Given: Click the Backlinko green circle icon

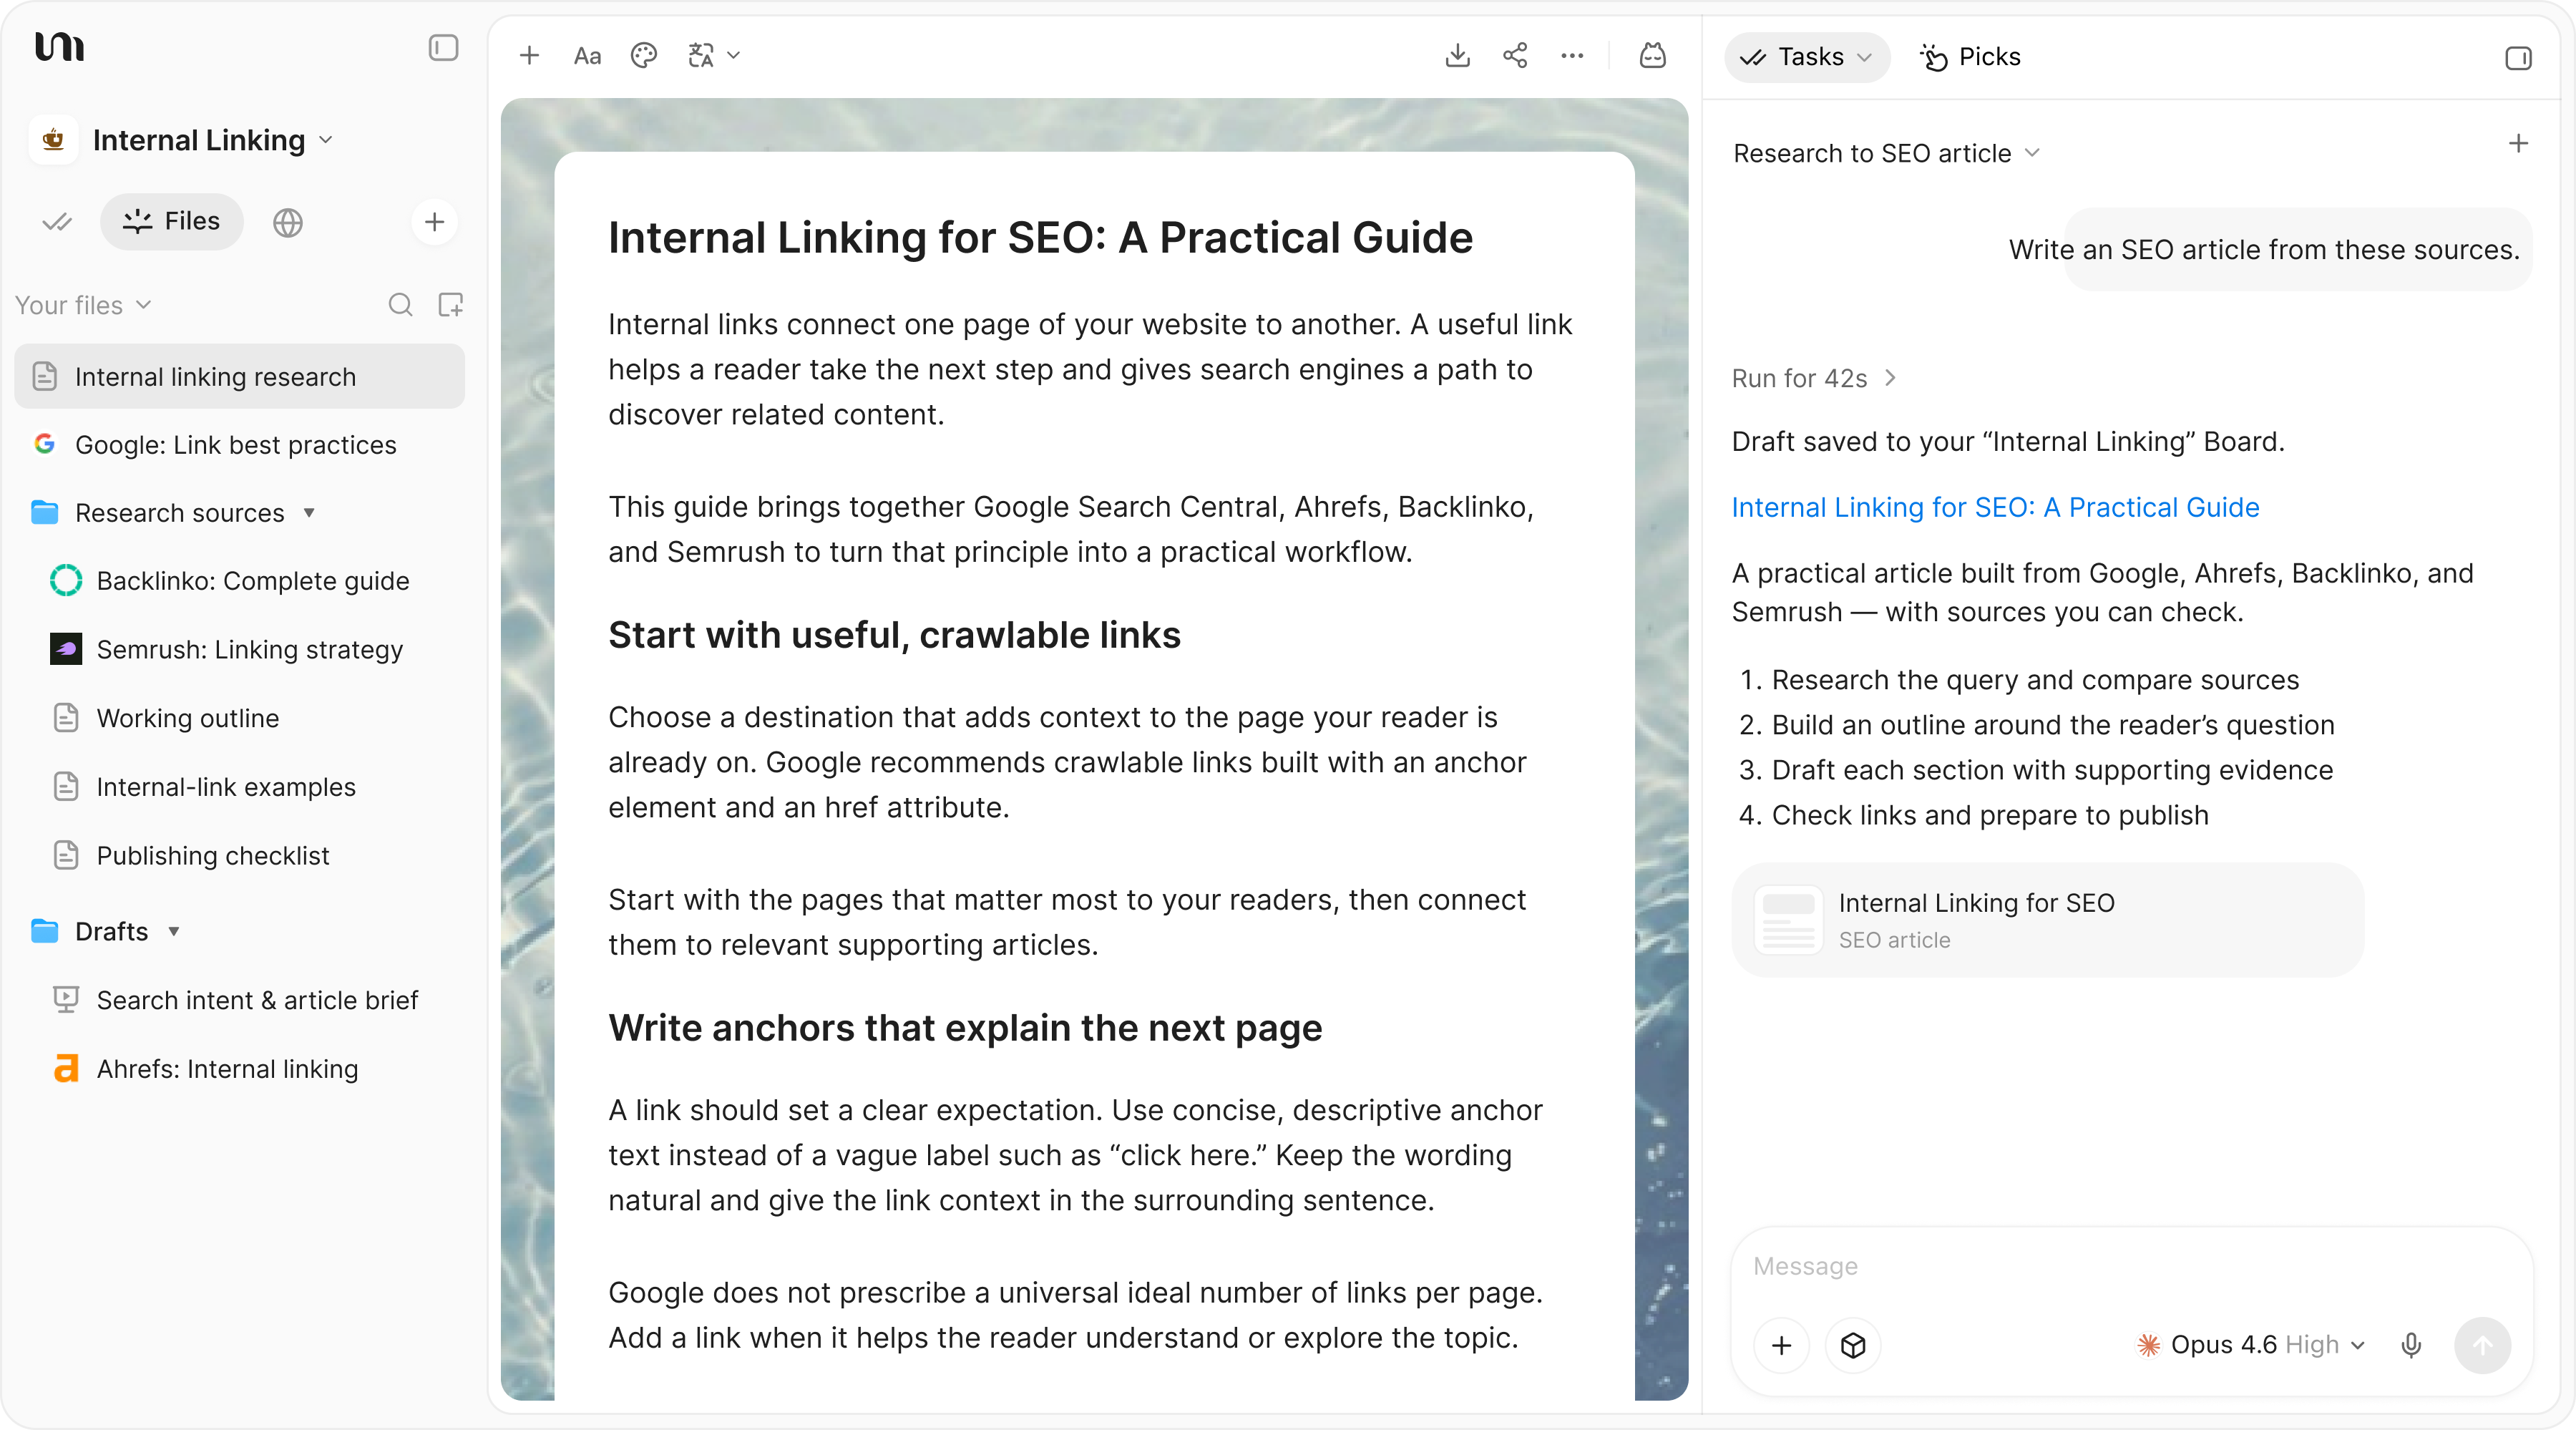Looking at the screenshot, I should [x=66, y=581].
